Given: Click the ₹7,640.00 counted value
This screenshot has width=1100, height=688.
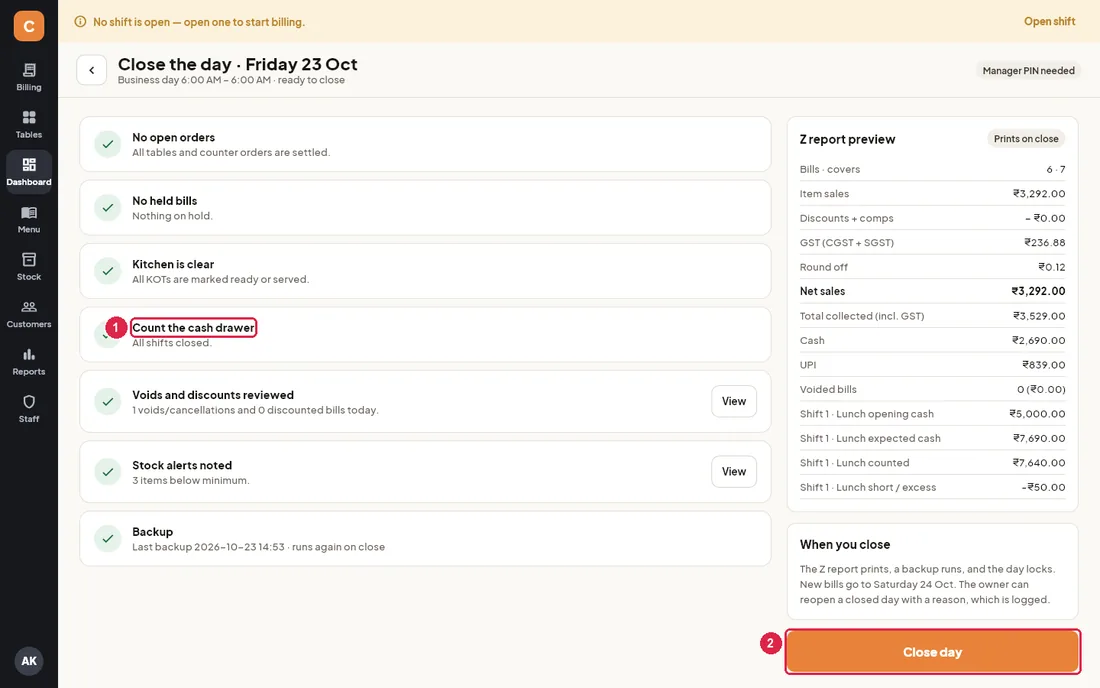Looking at the screenshot, I should tap(1039, 463).
